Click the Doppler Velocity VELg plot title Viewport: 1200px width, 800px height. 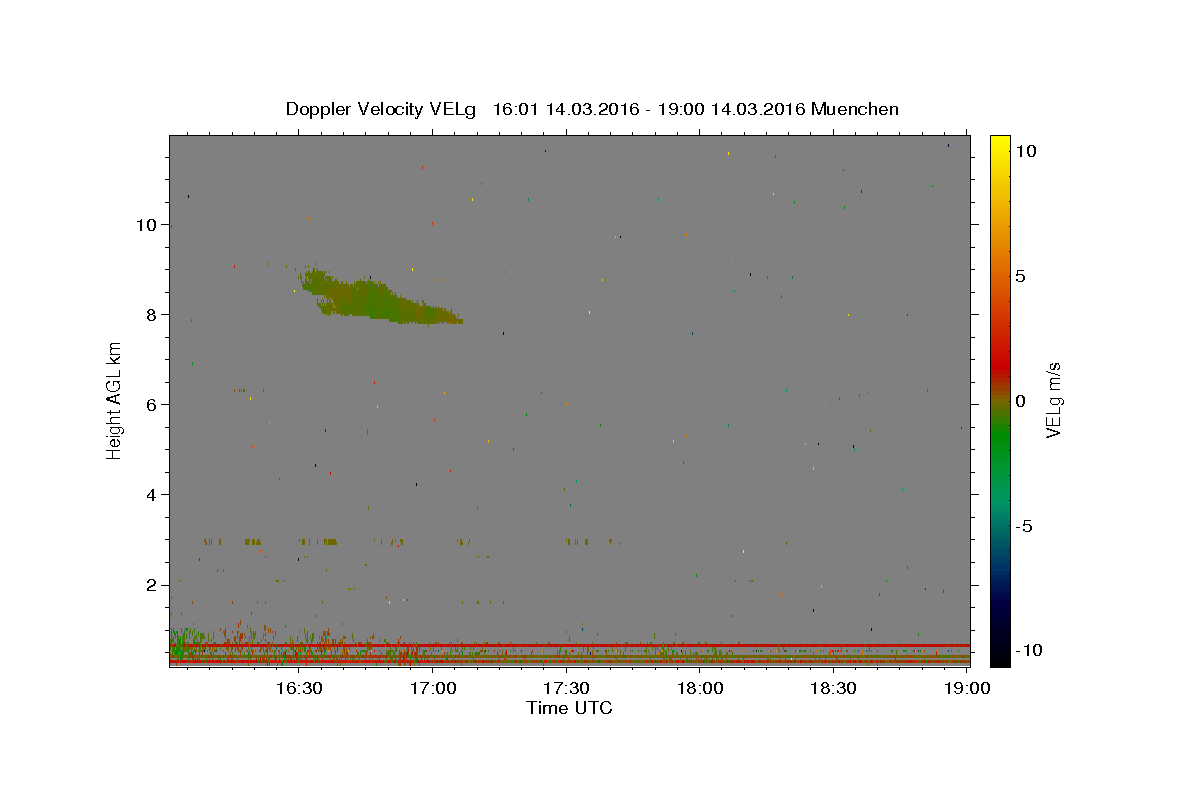(592, 109)
